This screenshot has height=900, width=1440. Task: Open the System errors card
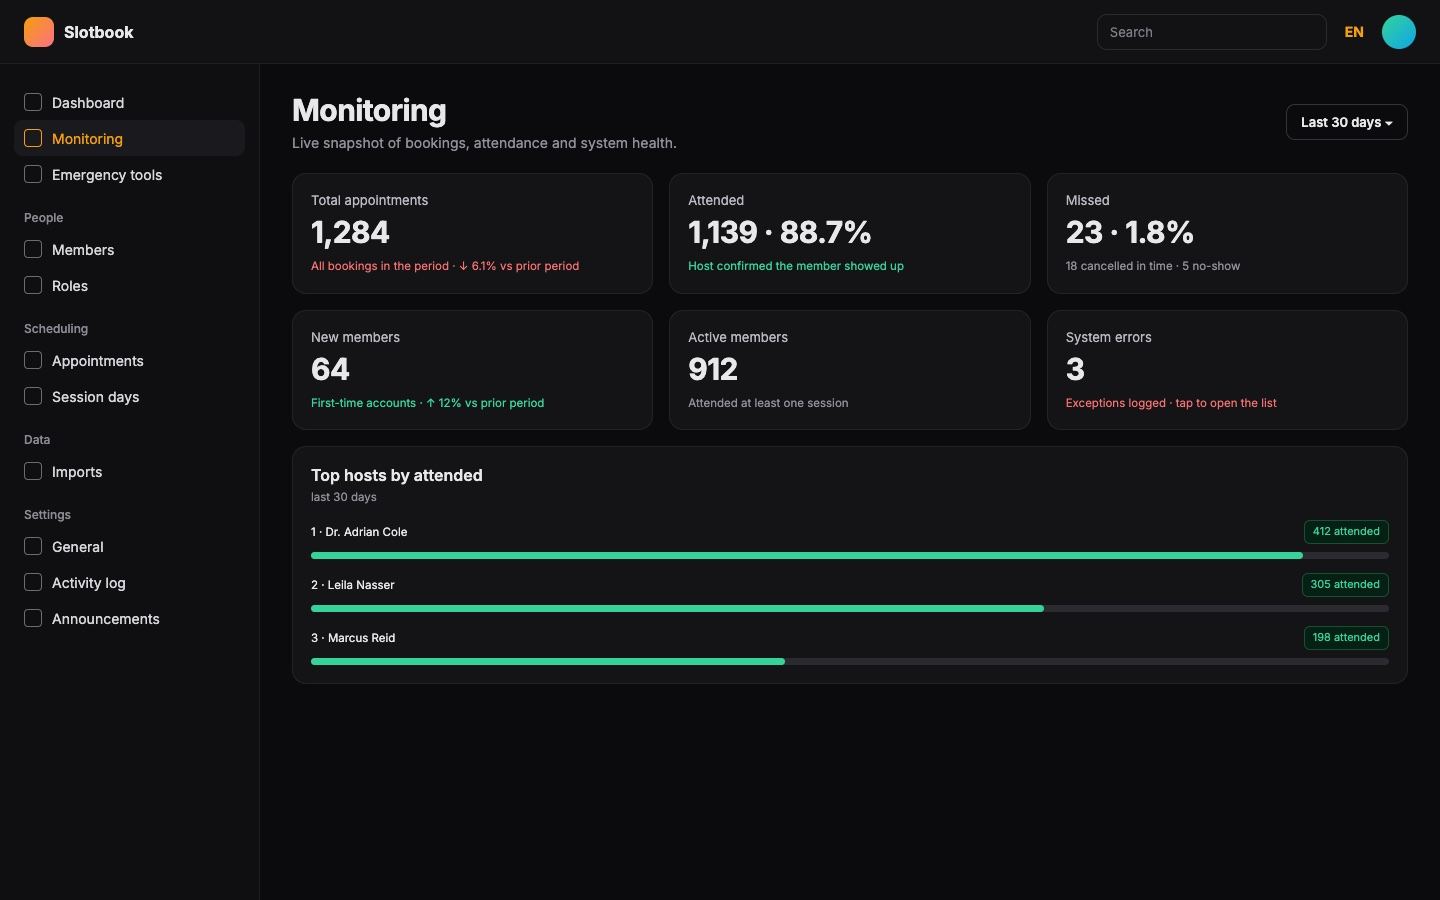[x=1227, y=370]
